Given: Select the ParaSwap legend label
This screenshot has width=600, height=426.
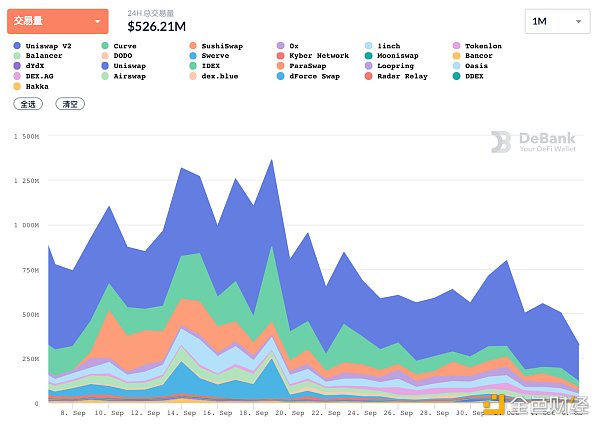Looking at the screenshot, I should (308, 66).
